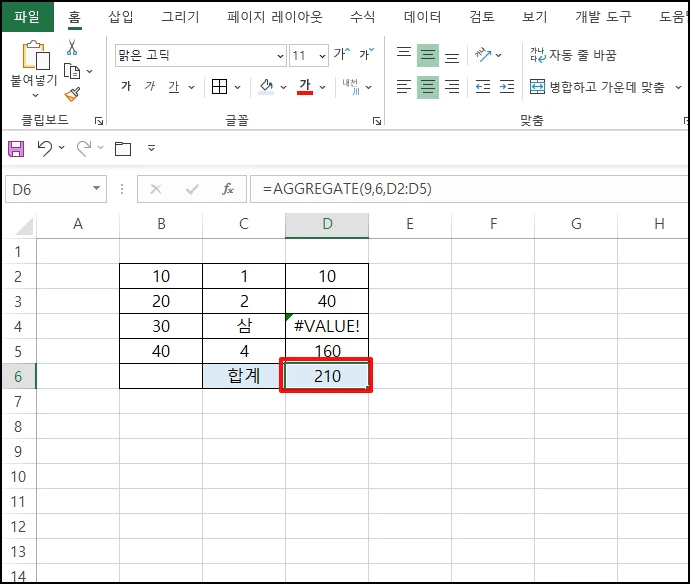This screenshot has height=584, width=690.
Task: Click 병합하고 가운데 맞춤 button
Action: 598,87
